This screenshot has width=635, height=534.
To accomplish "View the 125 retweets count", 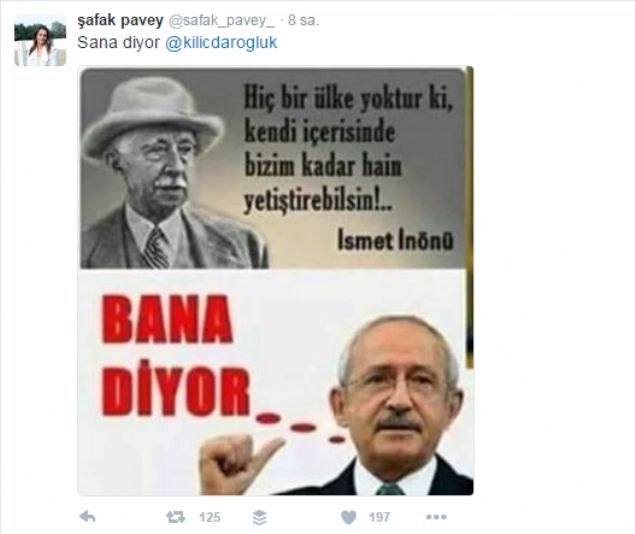I will (209, 517).
